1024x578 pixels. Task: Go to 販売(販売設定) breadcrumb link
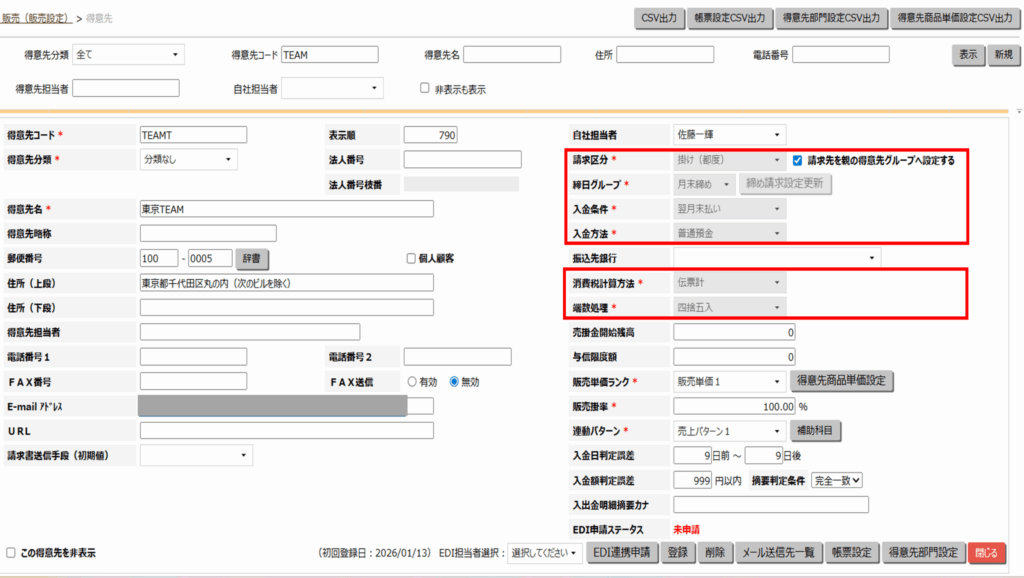(36, 18)
